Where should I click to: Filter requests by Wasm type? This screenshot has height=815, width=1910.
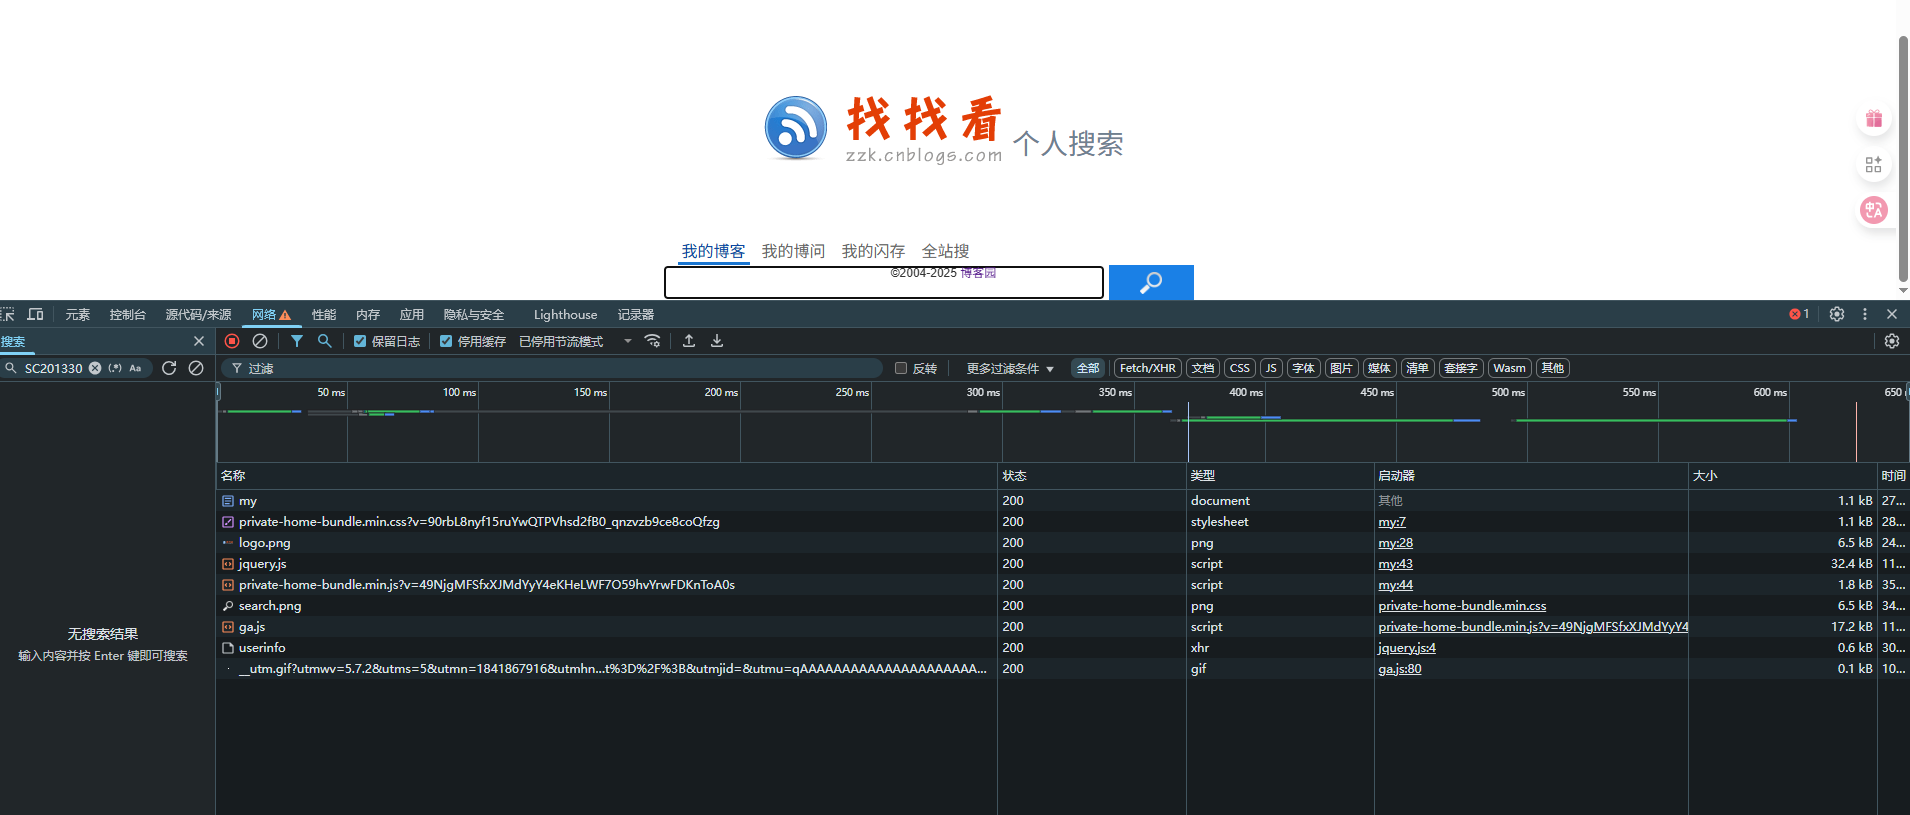(1510, 368)
